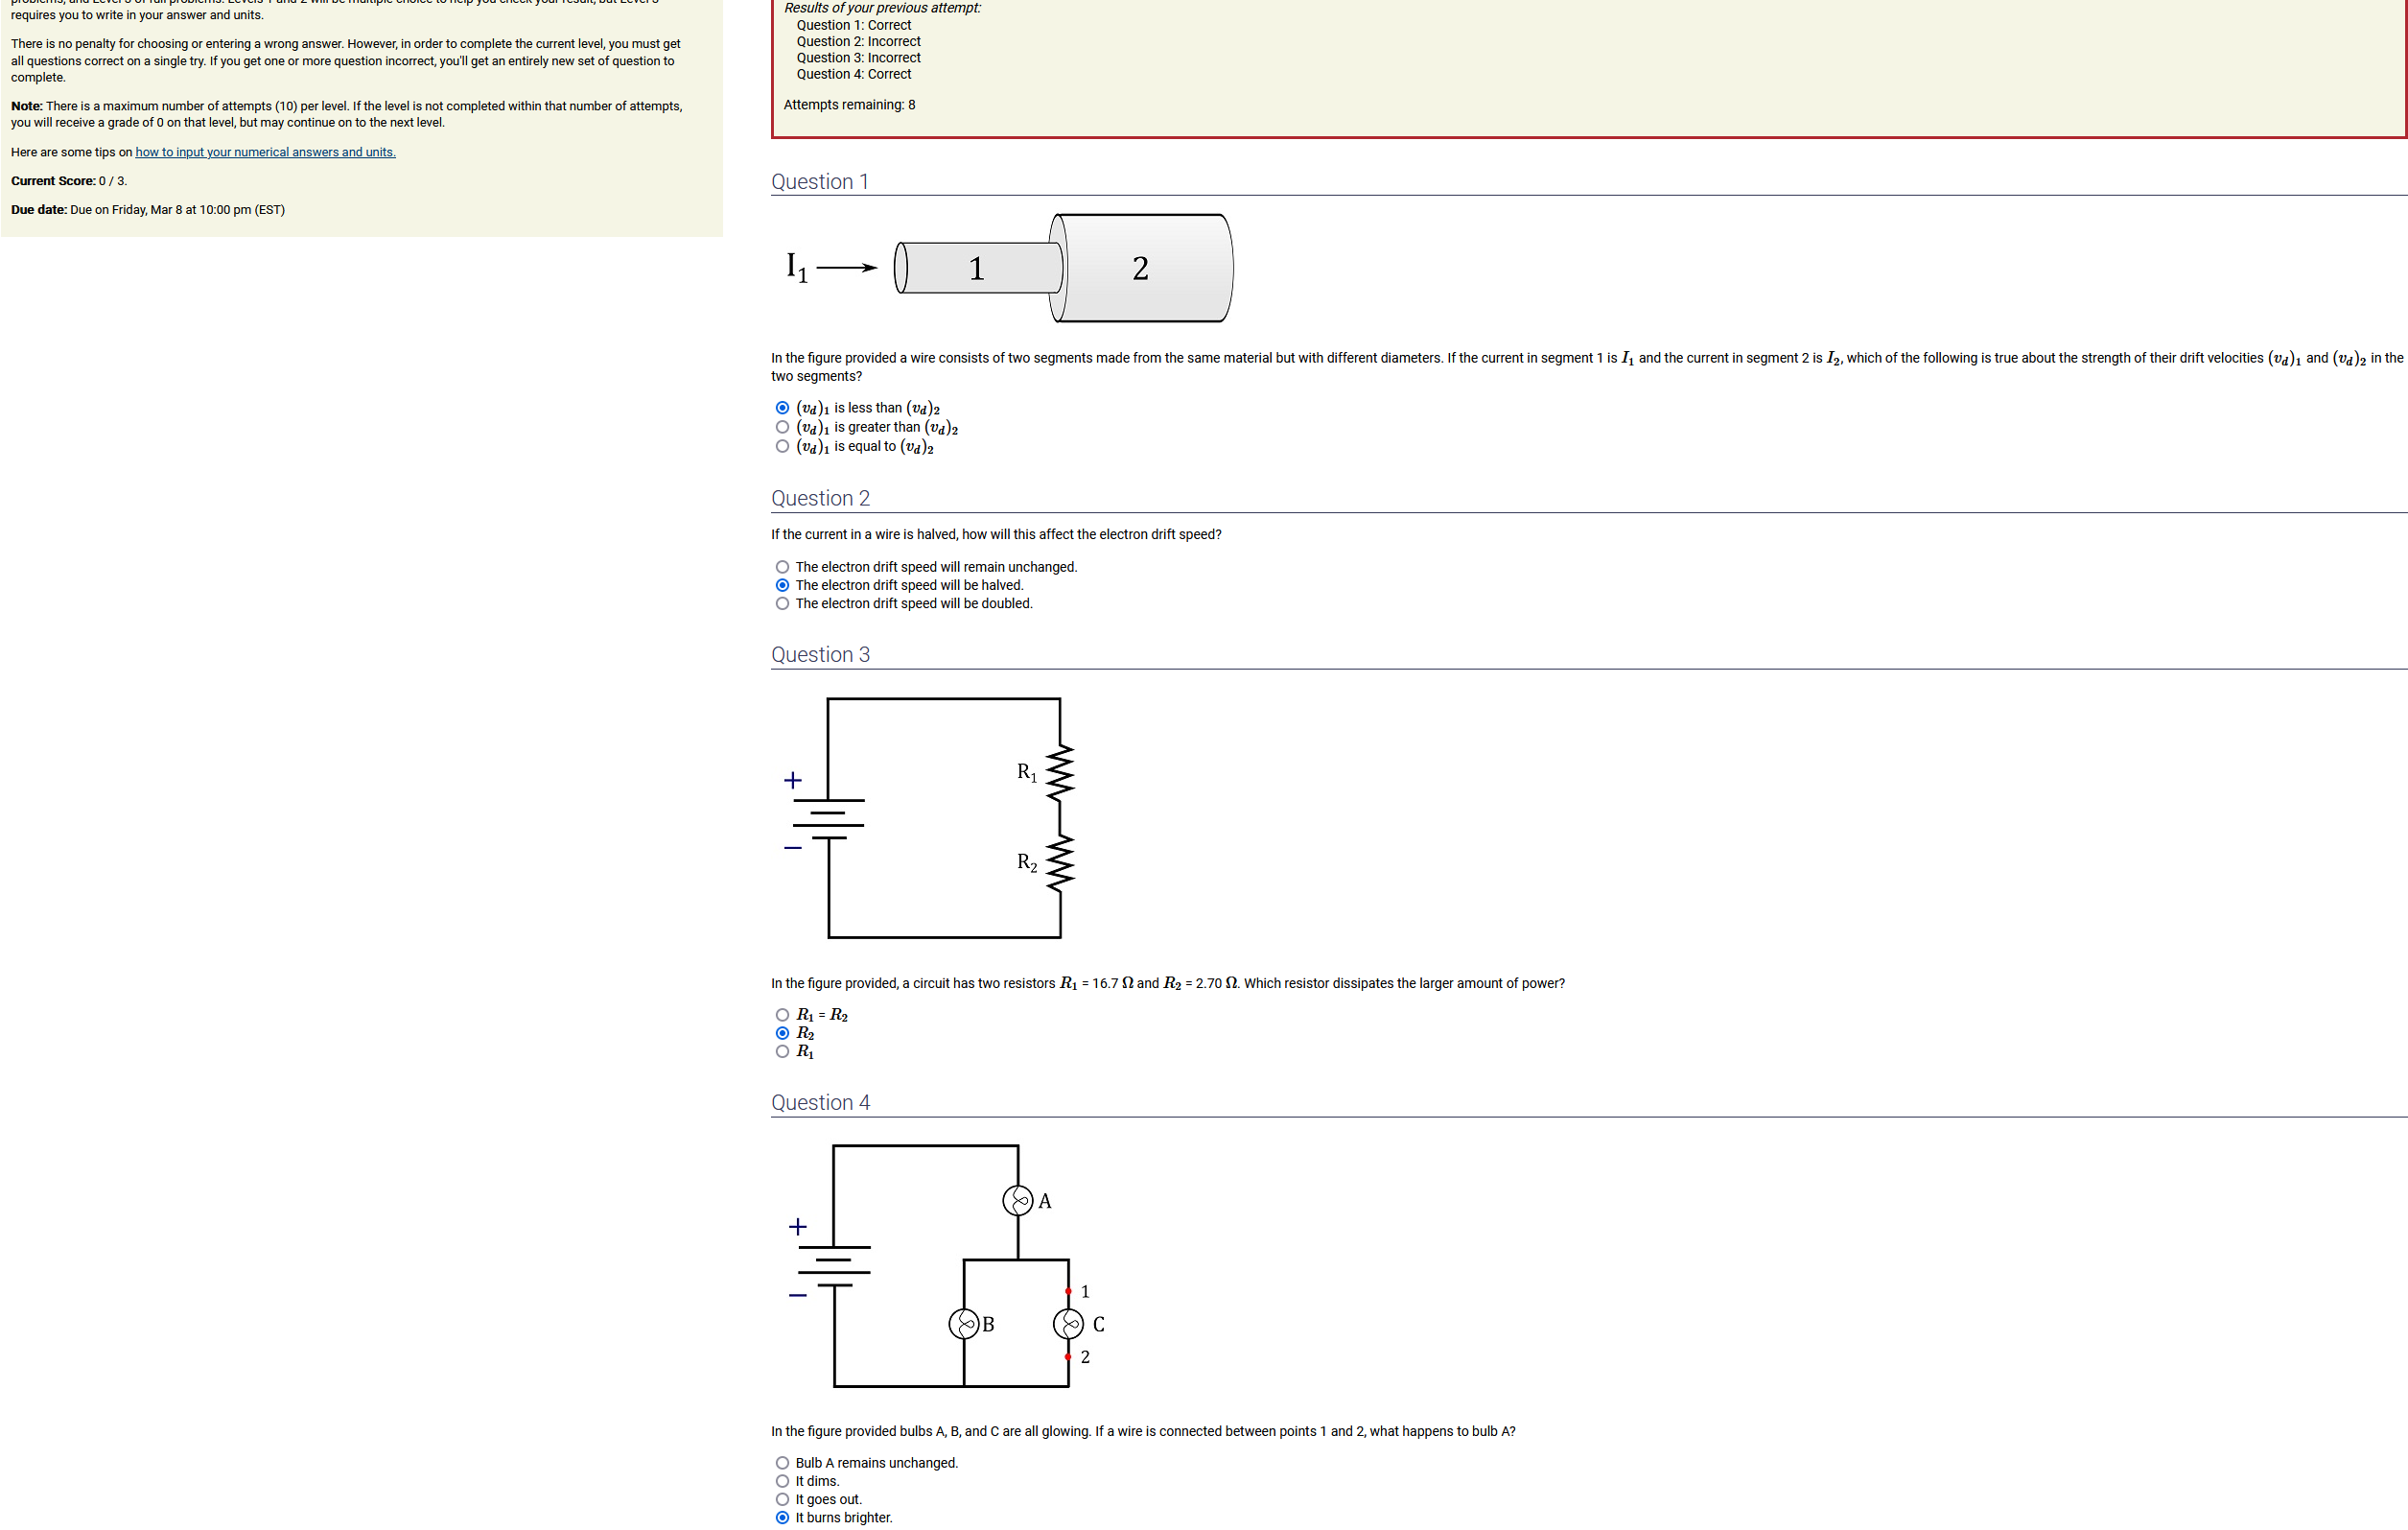This screenshot has height=1530, width=2408.
Task: Select '(vd)1 is greater than (vd)2' option
Action: click(782, 427)
